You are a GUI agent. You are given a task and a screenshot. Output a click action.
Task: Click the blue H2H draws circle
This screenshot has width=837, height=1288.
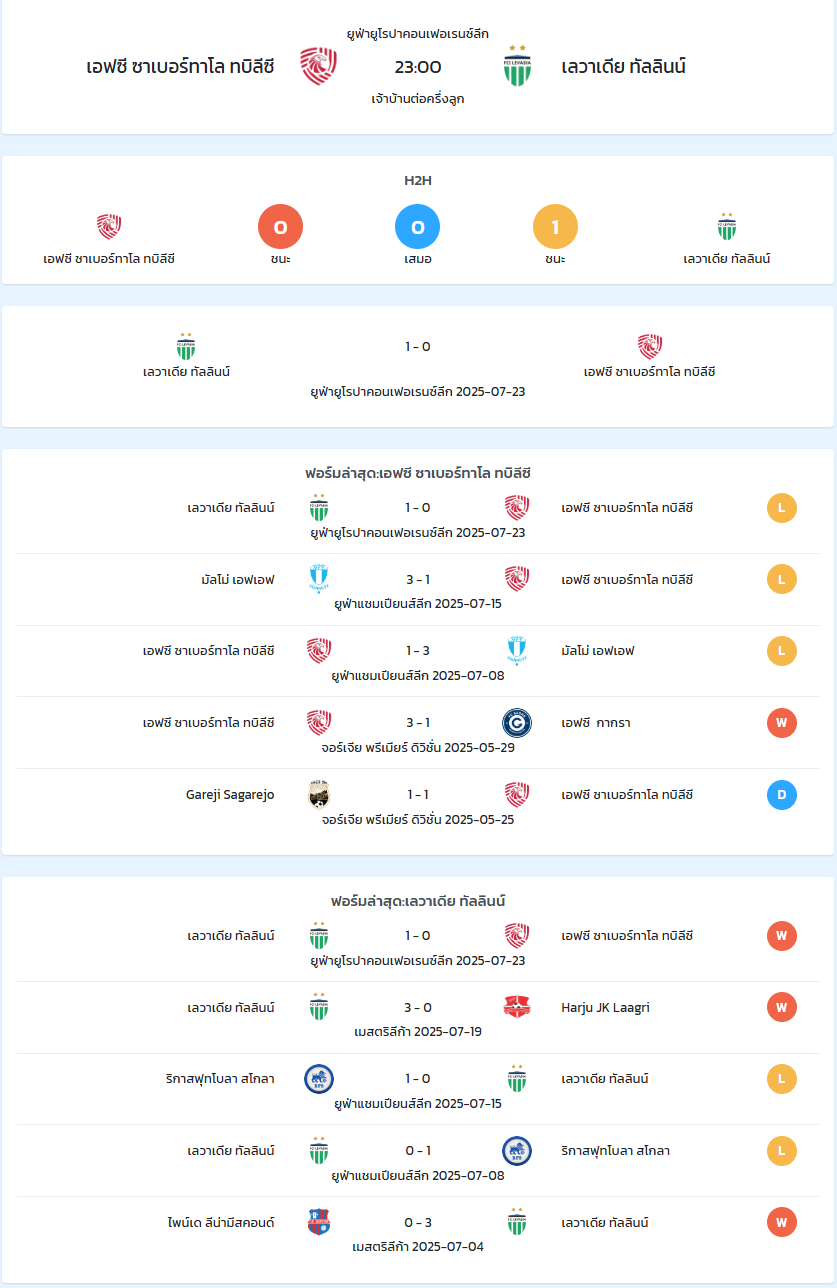coord(418,227)
